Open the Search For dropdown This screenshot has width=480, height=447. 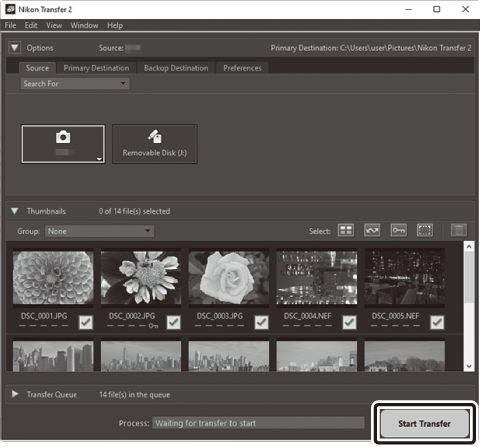pyautogui.click(x=75, y=84)
